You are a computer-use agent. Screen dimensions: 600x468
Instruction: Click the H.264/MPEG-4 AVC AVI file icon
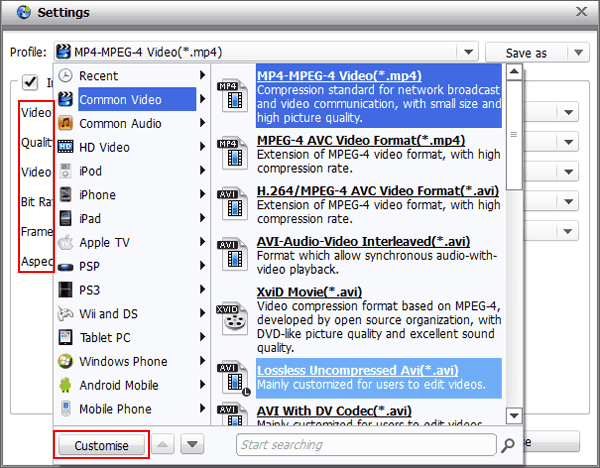[x=232, y=204]
